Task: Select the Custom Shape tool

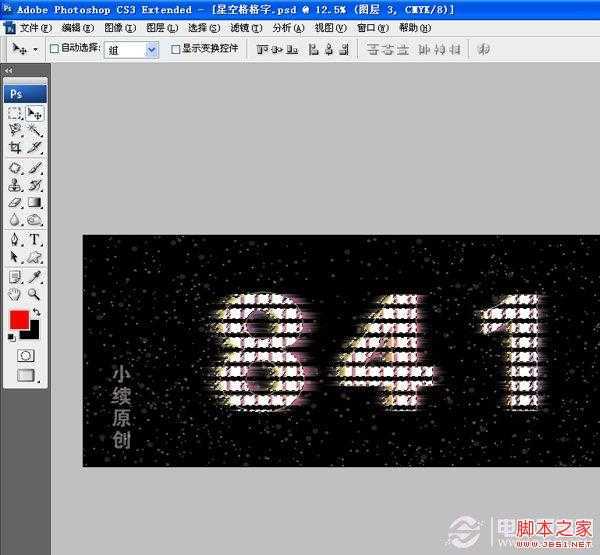Action: [x=35, y=257]
